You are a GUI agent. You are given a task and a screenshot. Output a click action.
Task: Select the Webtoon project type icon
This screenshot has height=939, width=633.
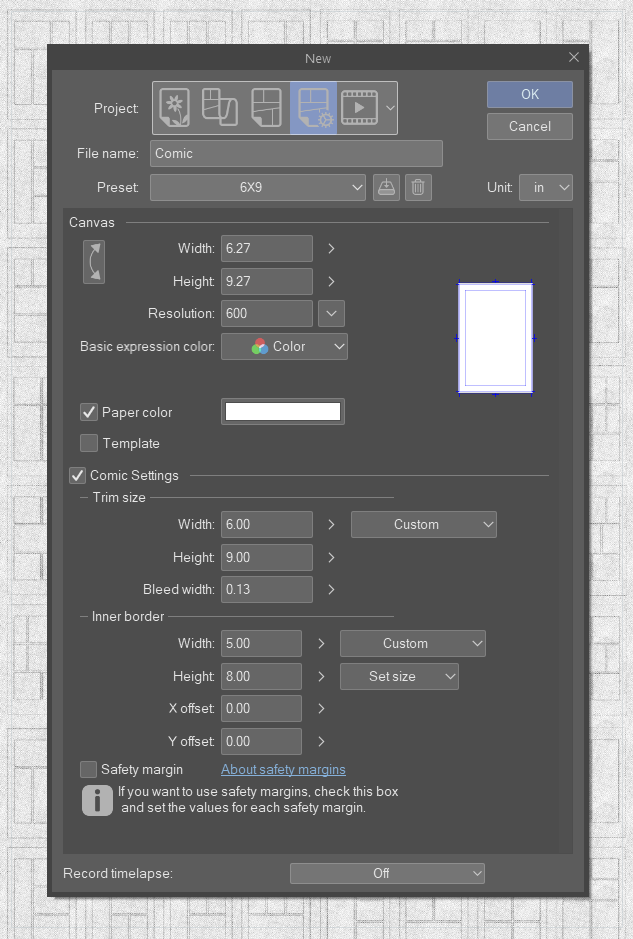(220, 108)
